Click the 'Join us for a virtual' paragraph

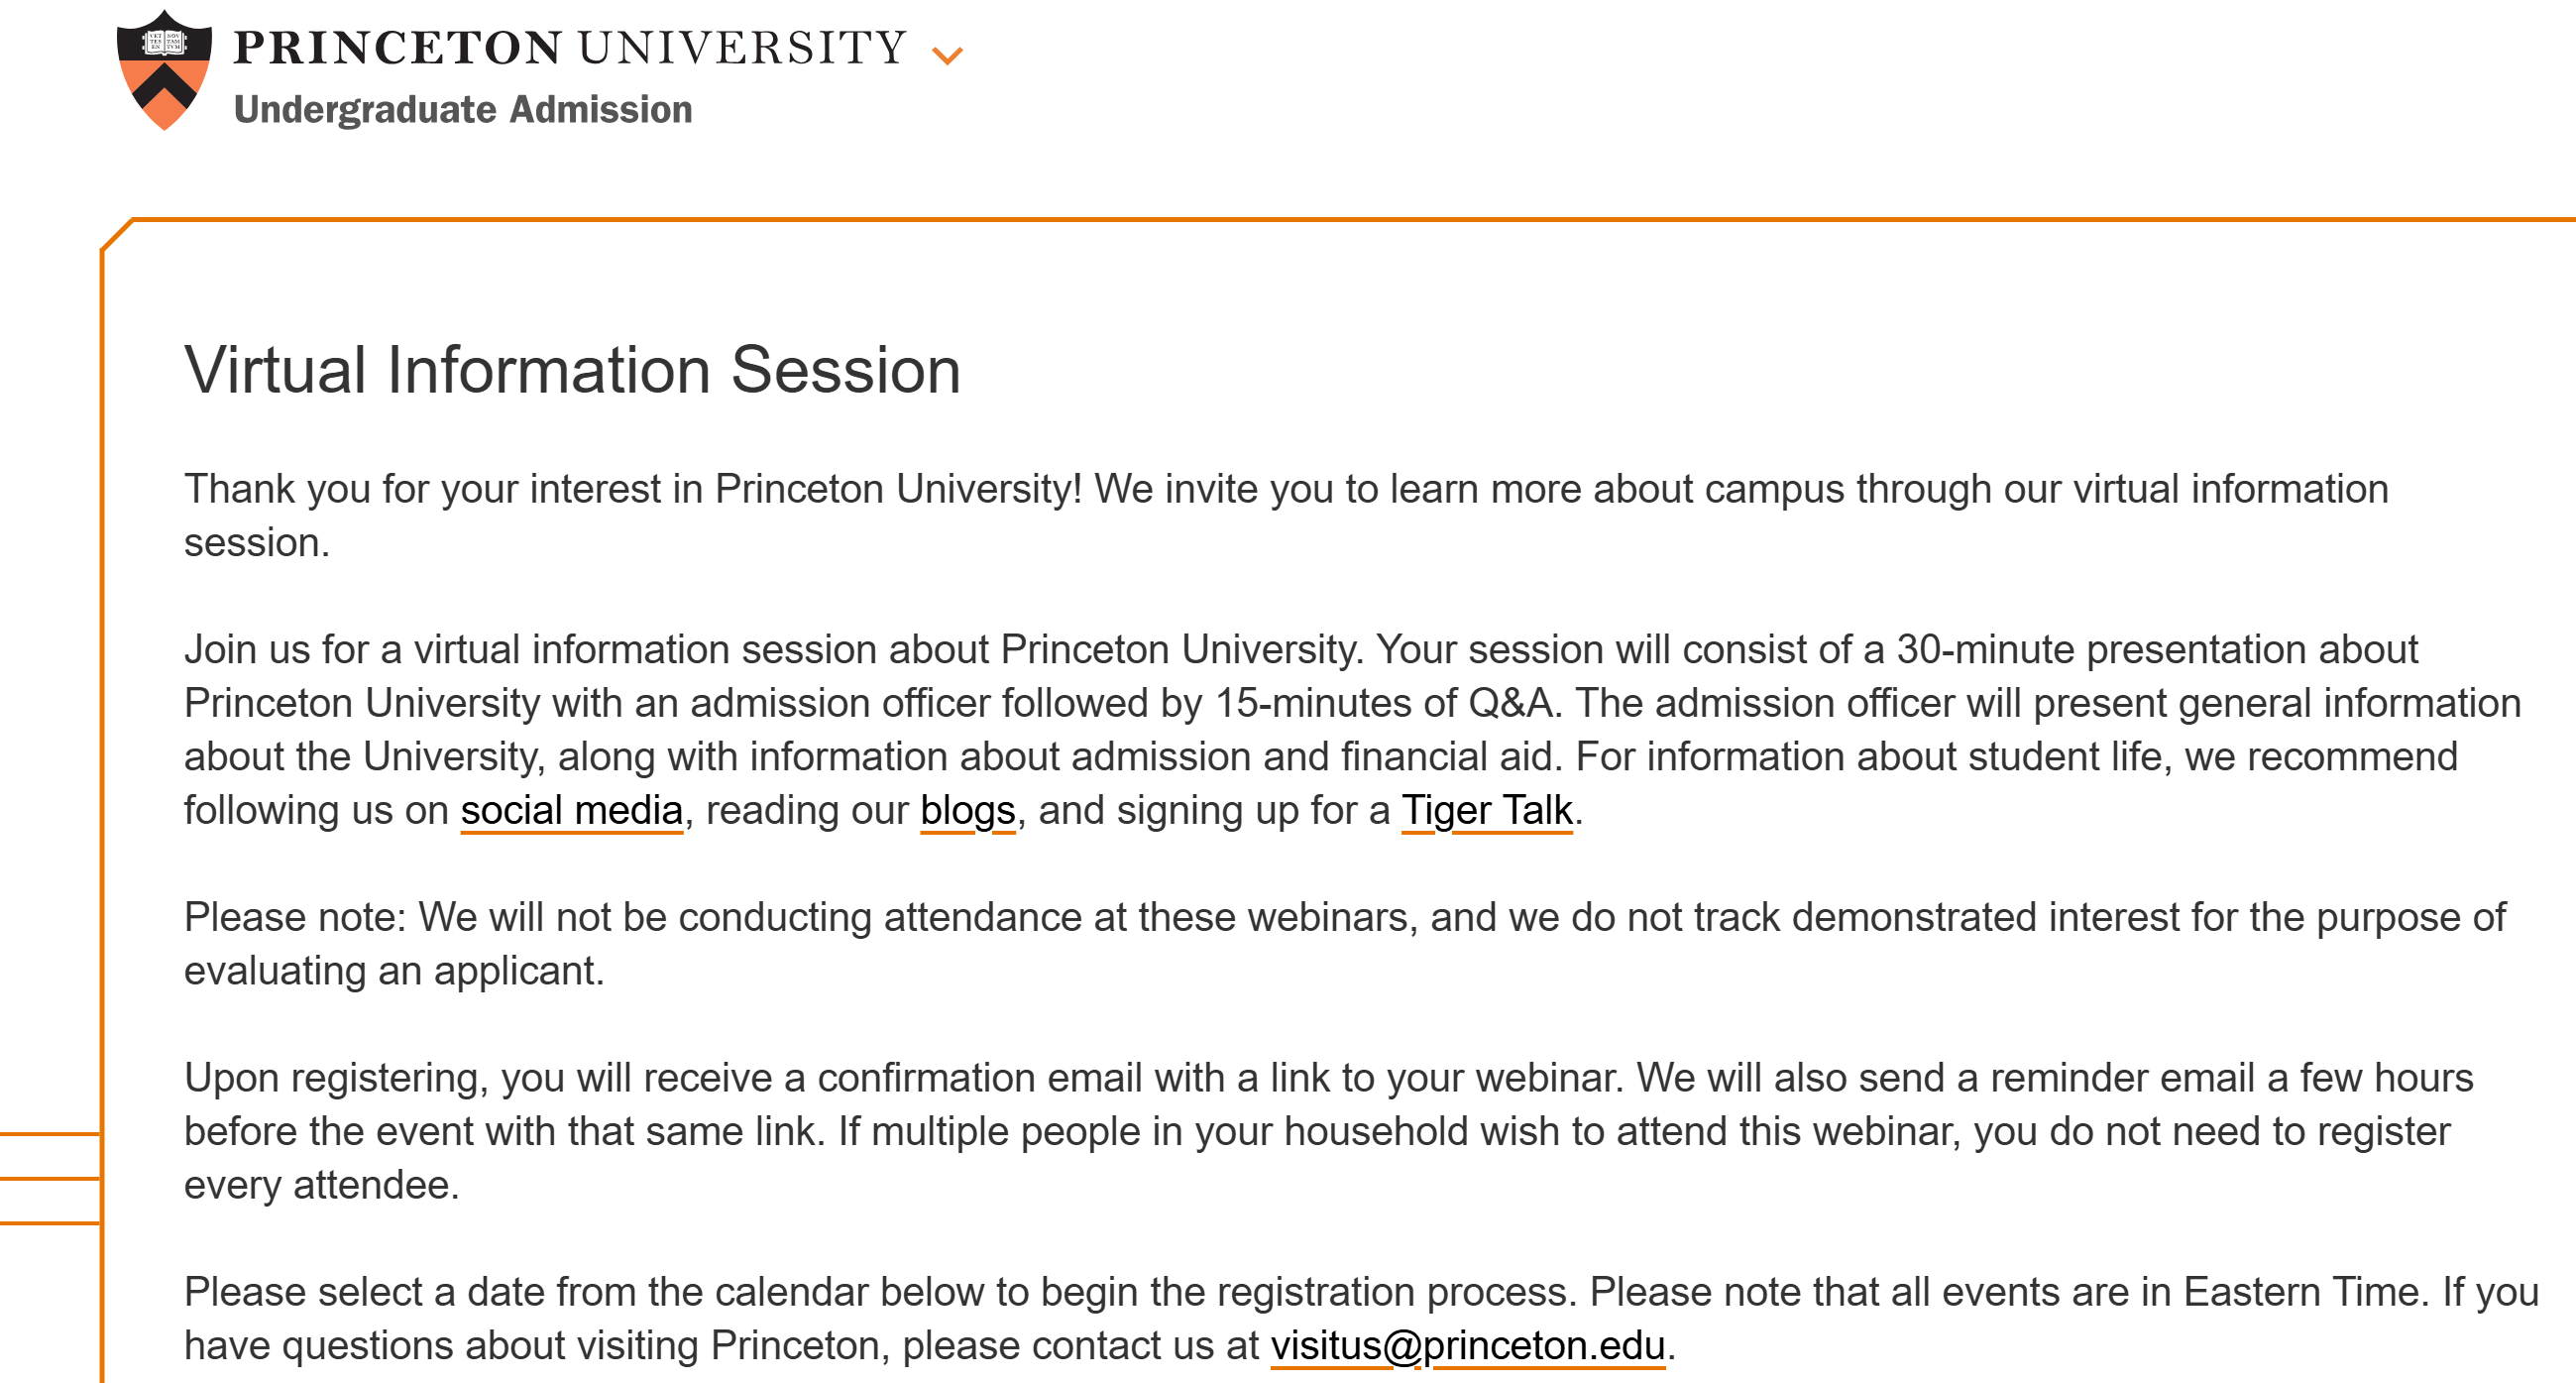pyautogui.click(x=1352, y=730)
